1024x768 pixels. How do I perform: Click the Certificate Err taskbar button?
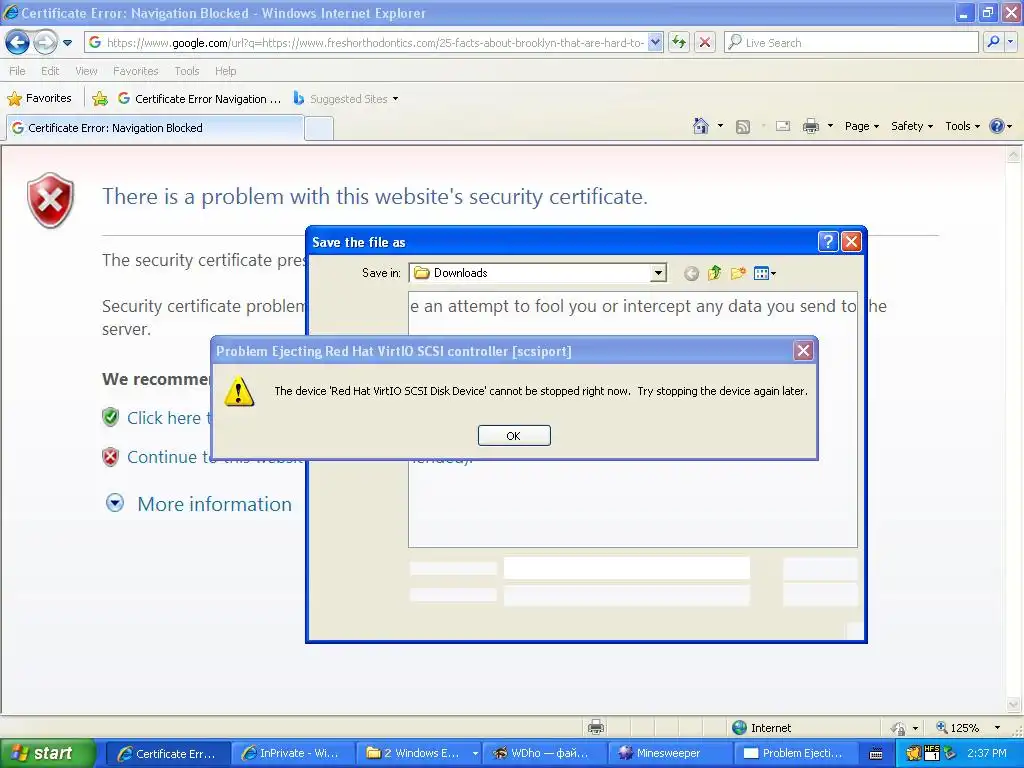[x=168, y=754]
